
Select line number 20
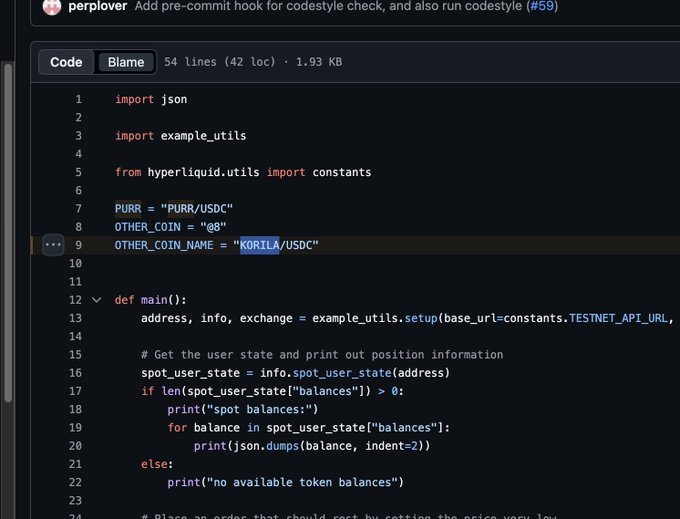pos(75,446)
